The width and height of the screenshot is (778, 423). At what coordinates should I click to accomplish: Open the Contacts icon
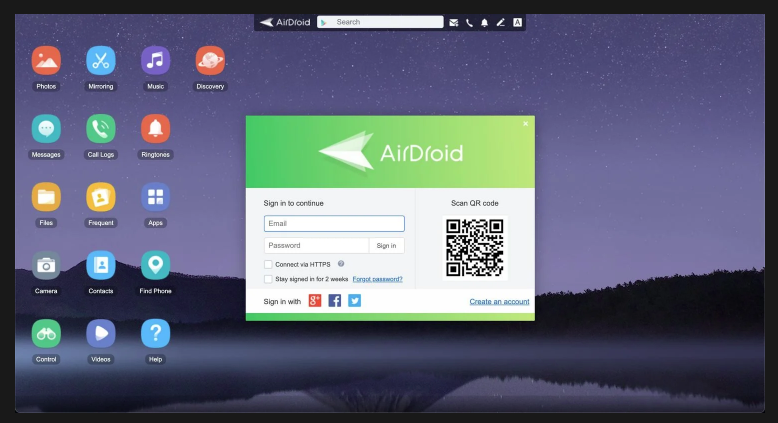pos(101,265)
